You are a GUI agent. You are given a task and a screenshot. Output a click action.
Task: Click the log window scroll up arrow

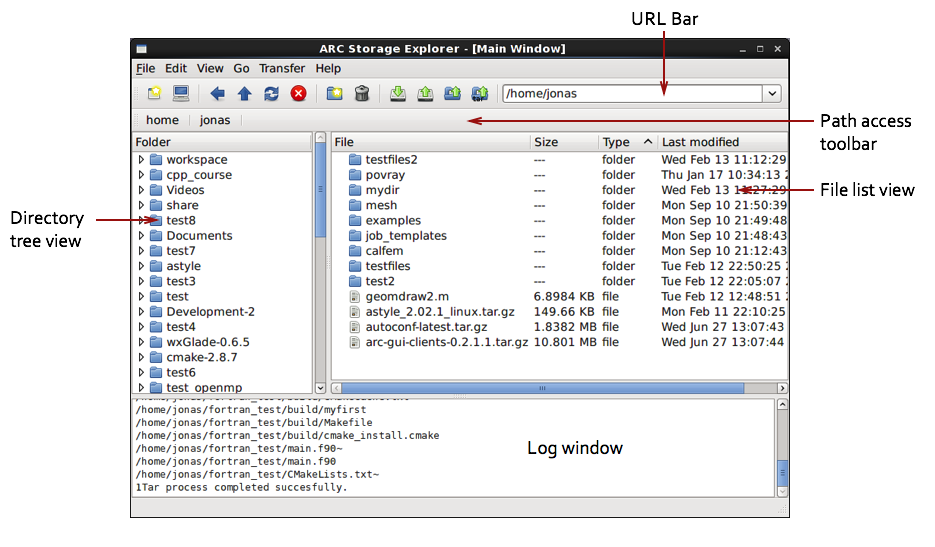point(782,404)
